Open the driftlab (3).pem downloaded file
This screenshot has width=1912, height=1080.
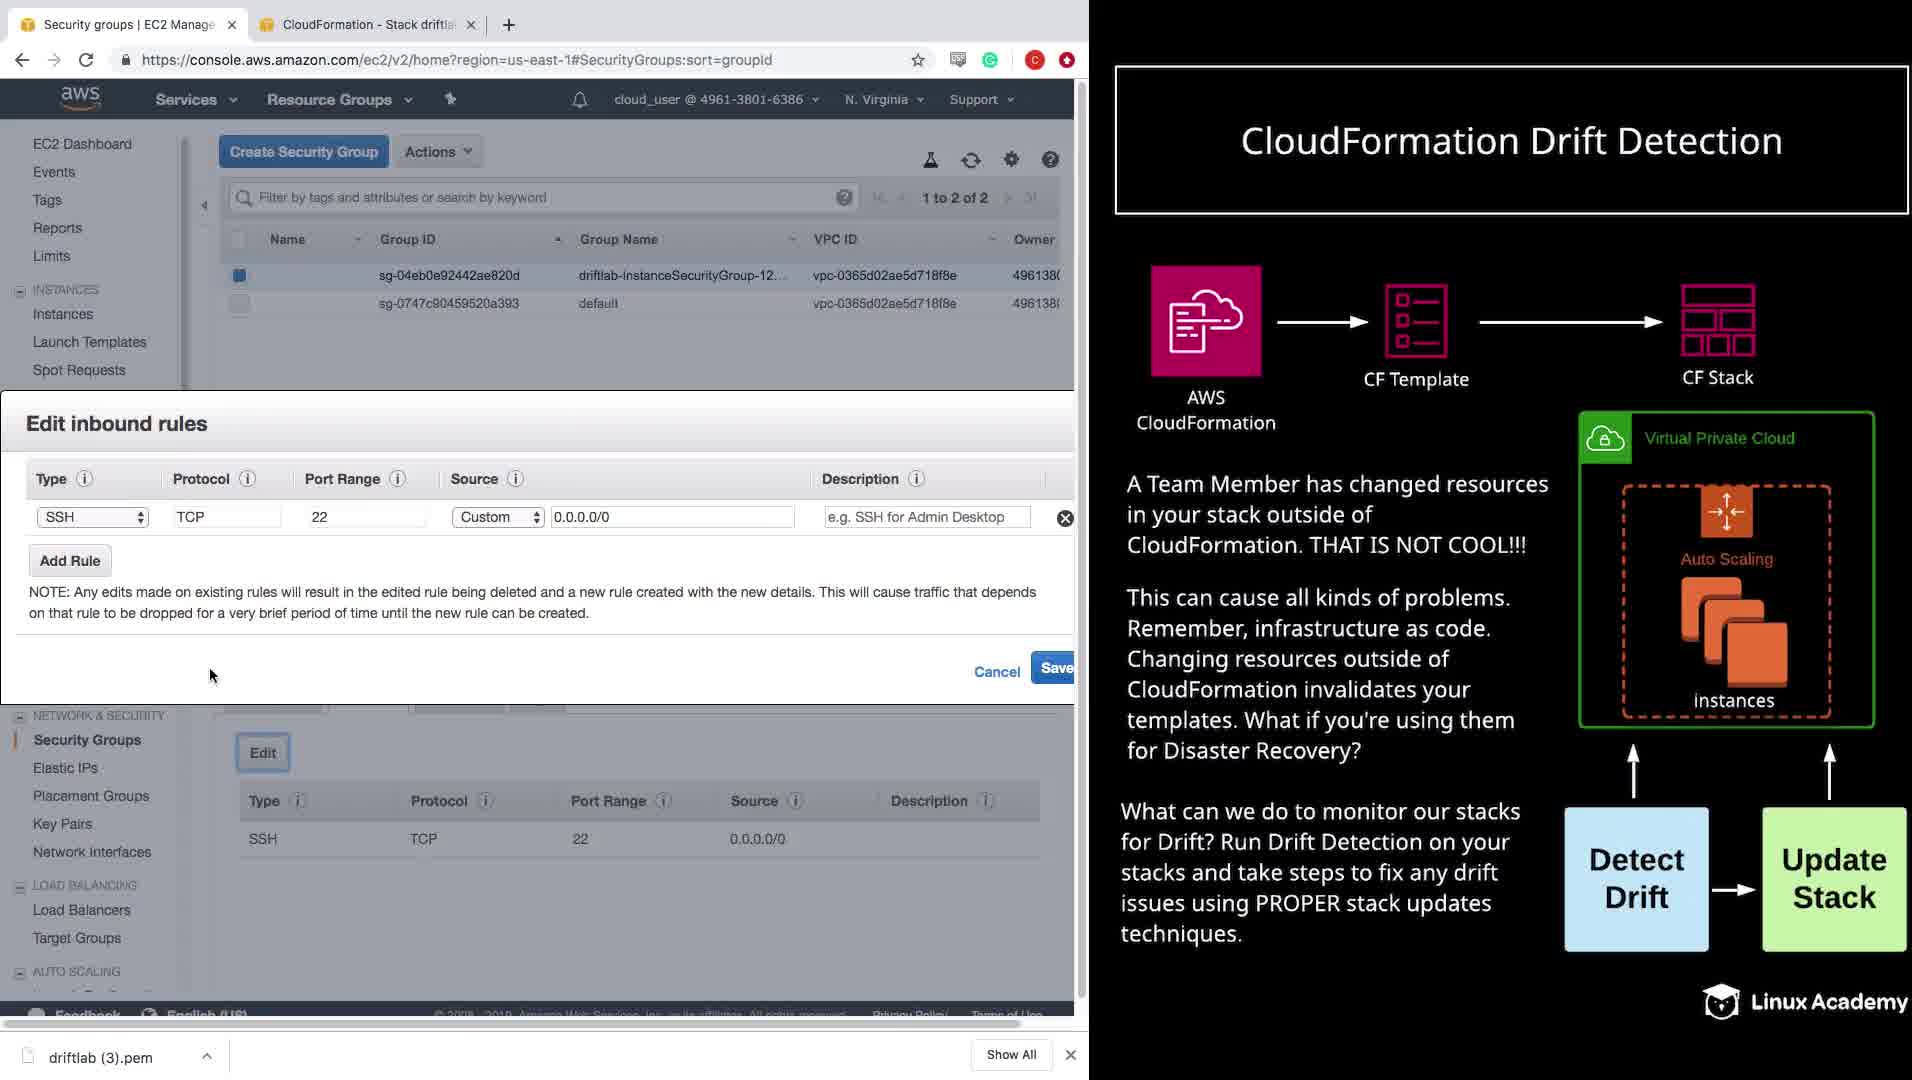coord(100,1058)
